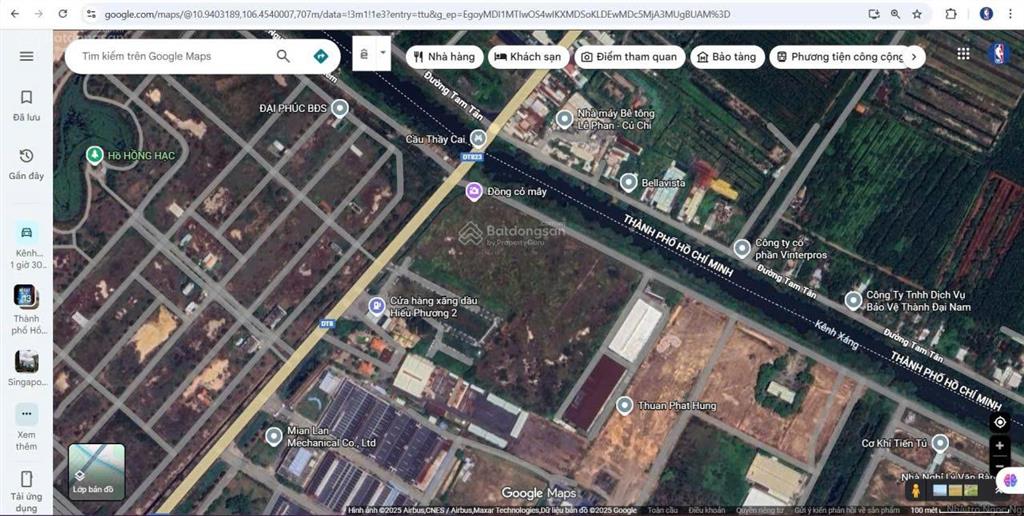This screenshot has width=1024, height=516.
Task: Select the Kênh driving route shortcut
Action: [27, 246]
